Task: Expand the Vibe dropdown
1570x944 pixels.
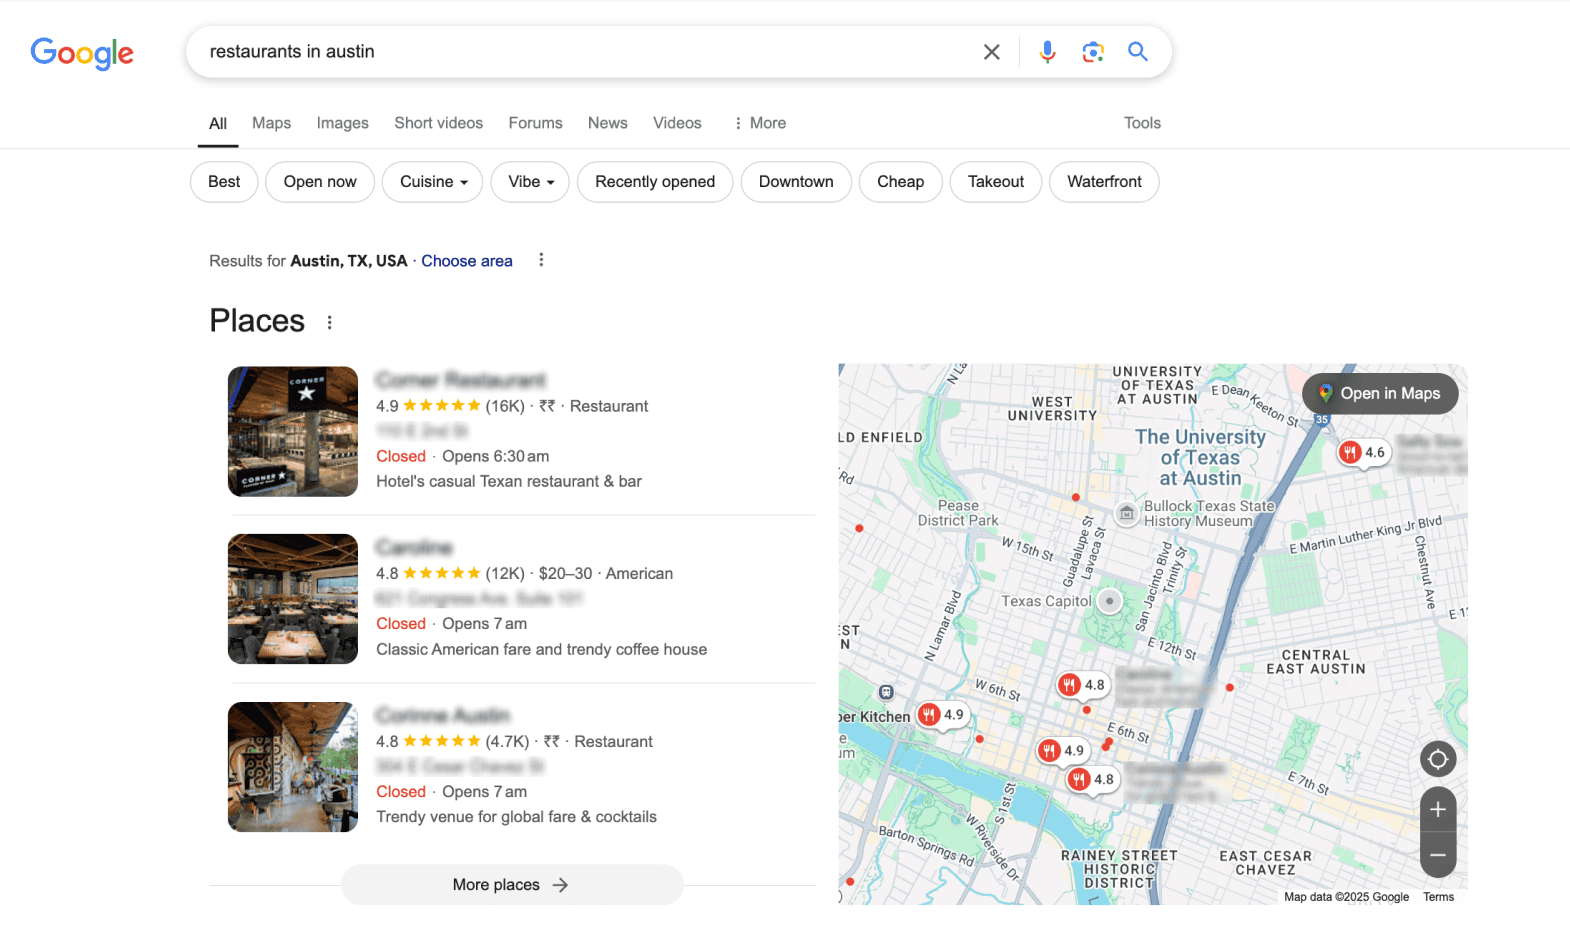Action: (x=530, y=182)
